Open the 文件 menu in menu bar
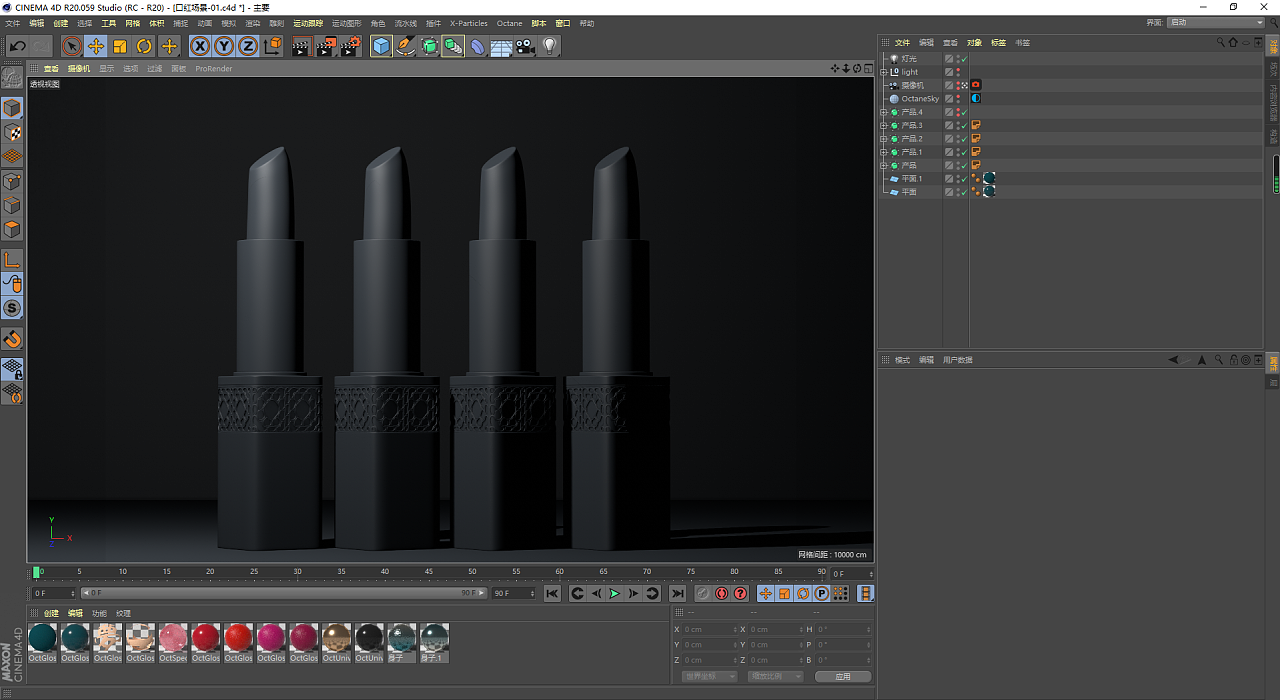This screenshot has width=1280, height=700. tap(13, 23)
